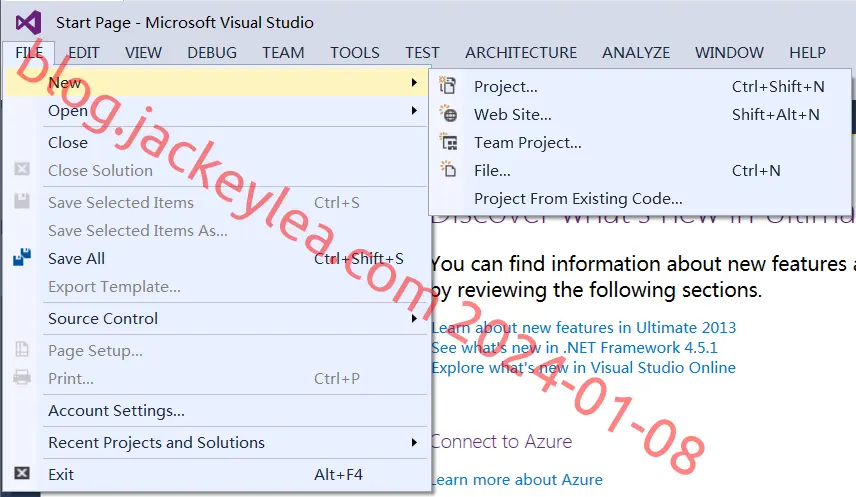Expand Recent Projects and Solutions arrow
The width and height of the screenshot is (856, 497).
414,442
